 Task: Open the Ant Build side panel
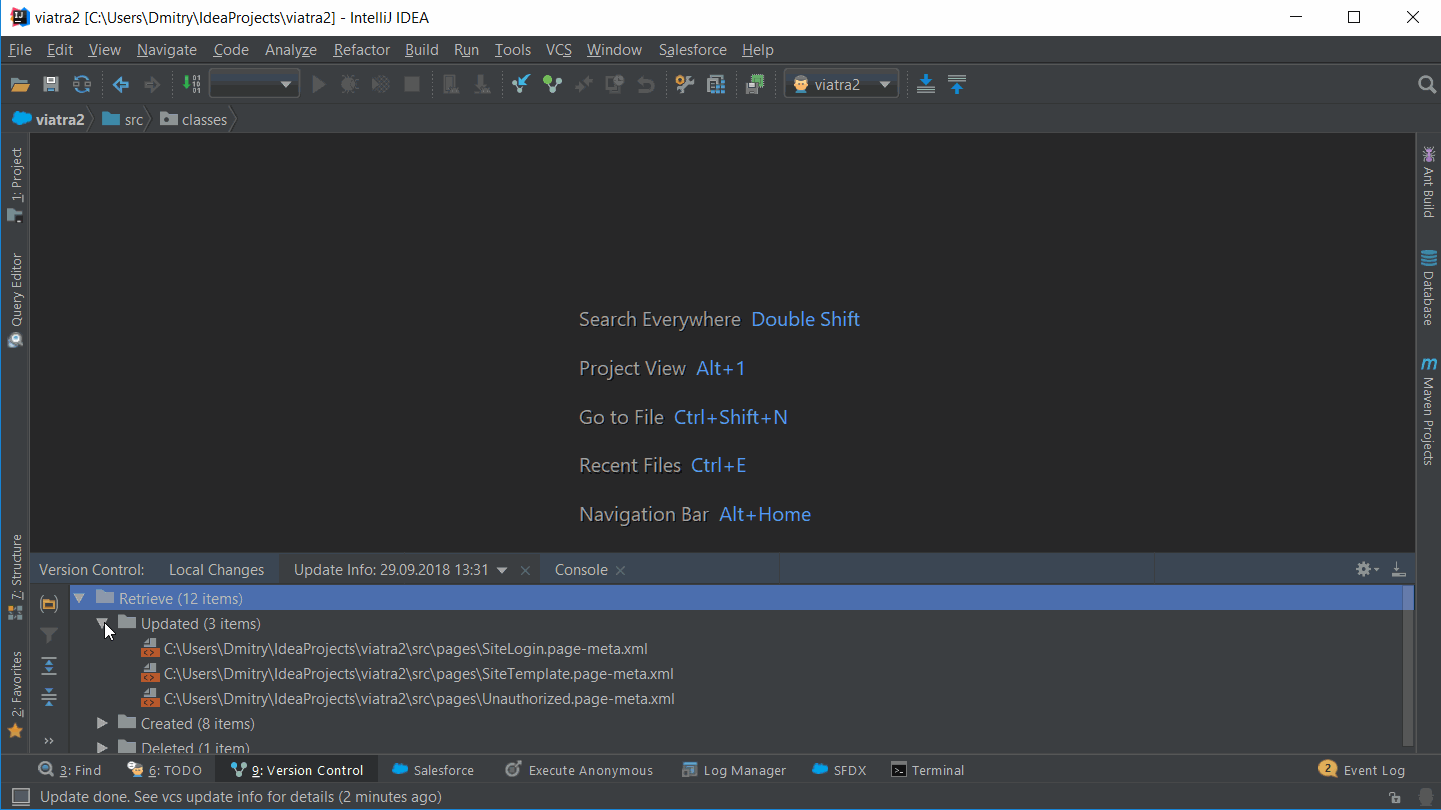[1428, 182]
